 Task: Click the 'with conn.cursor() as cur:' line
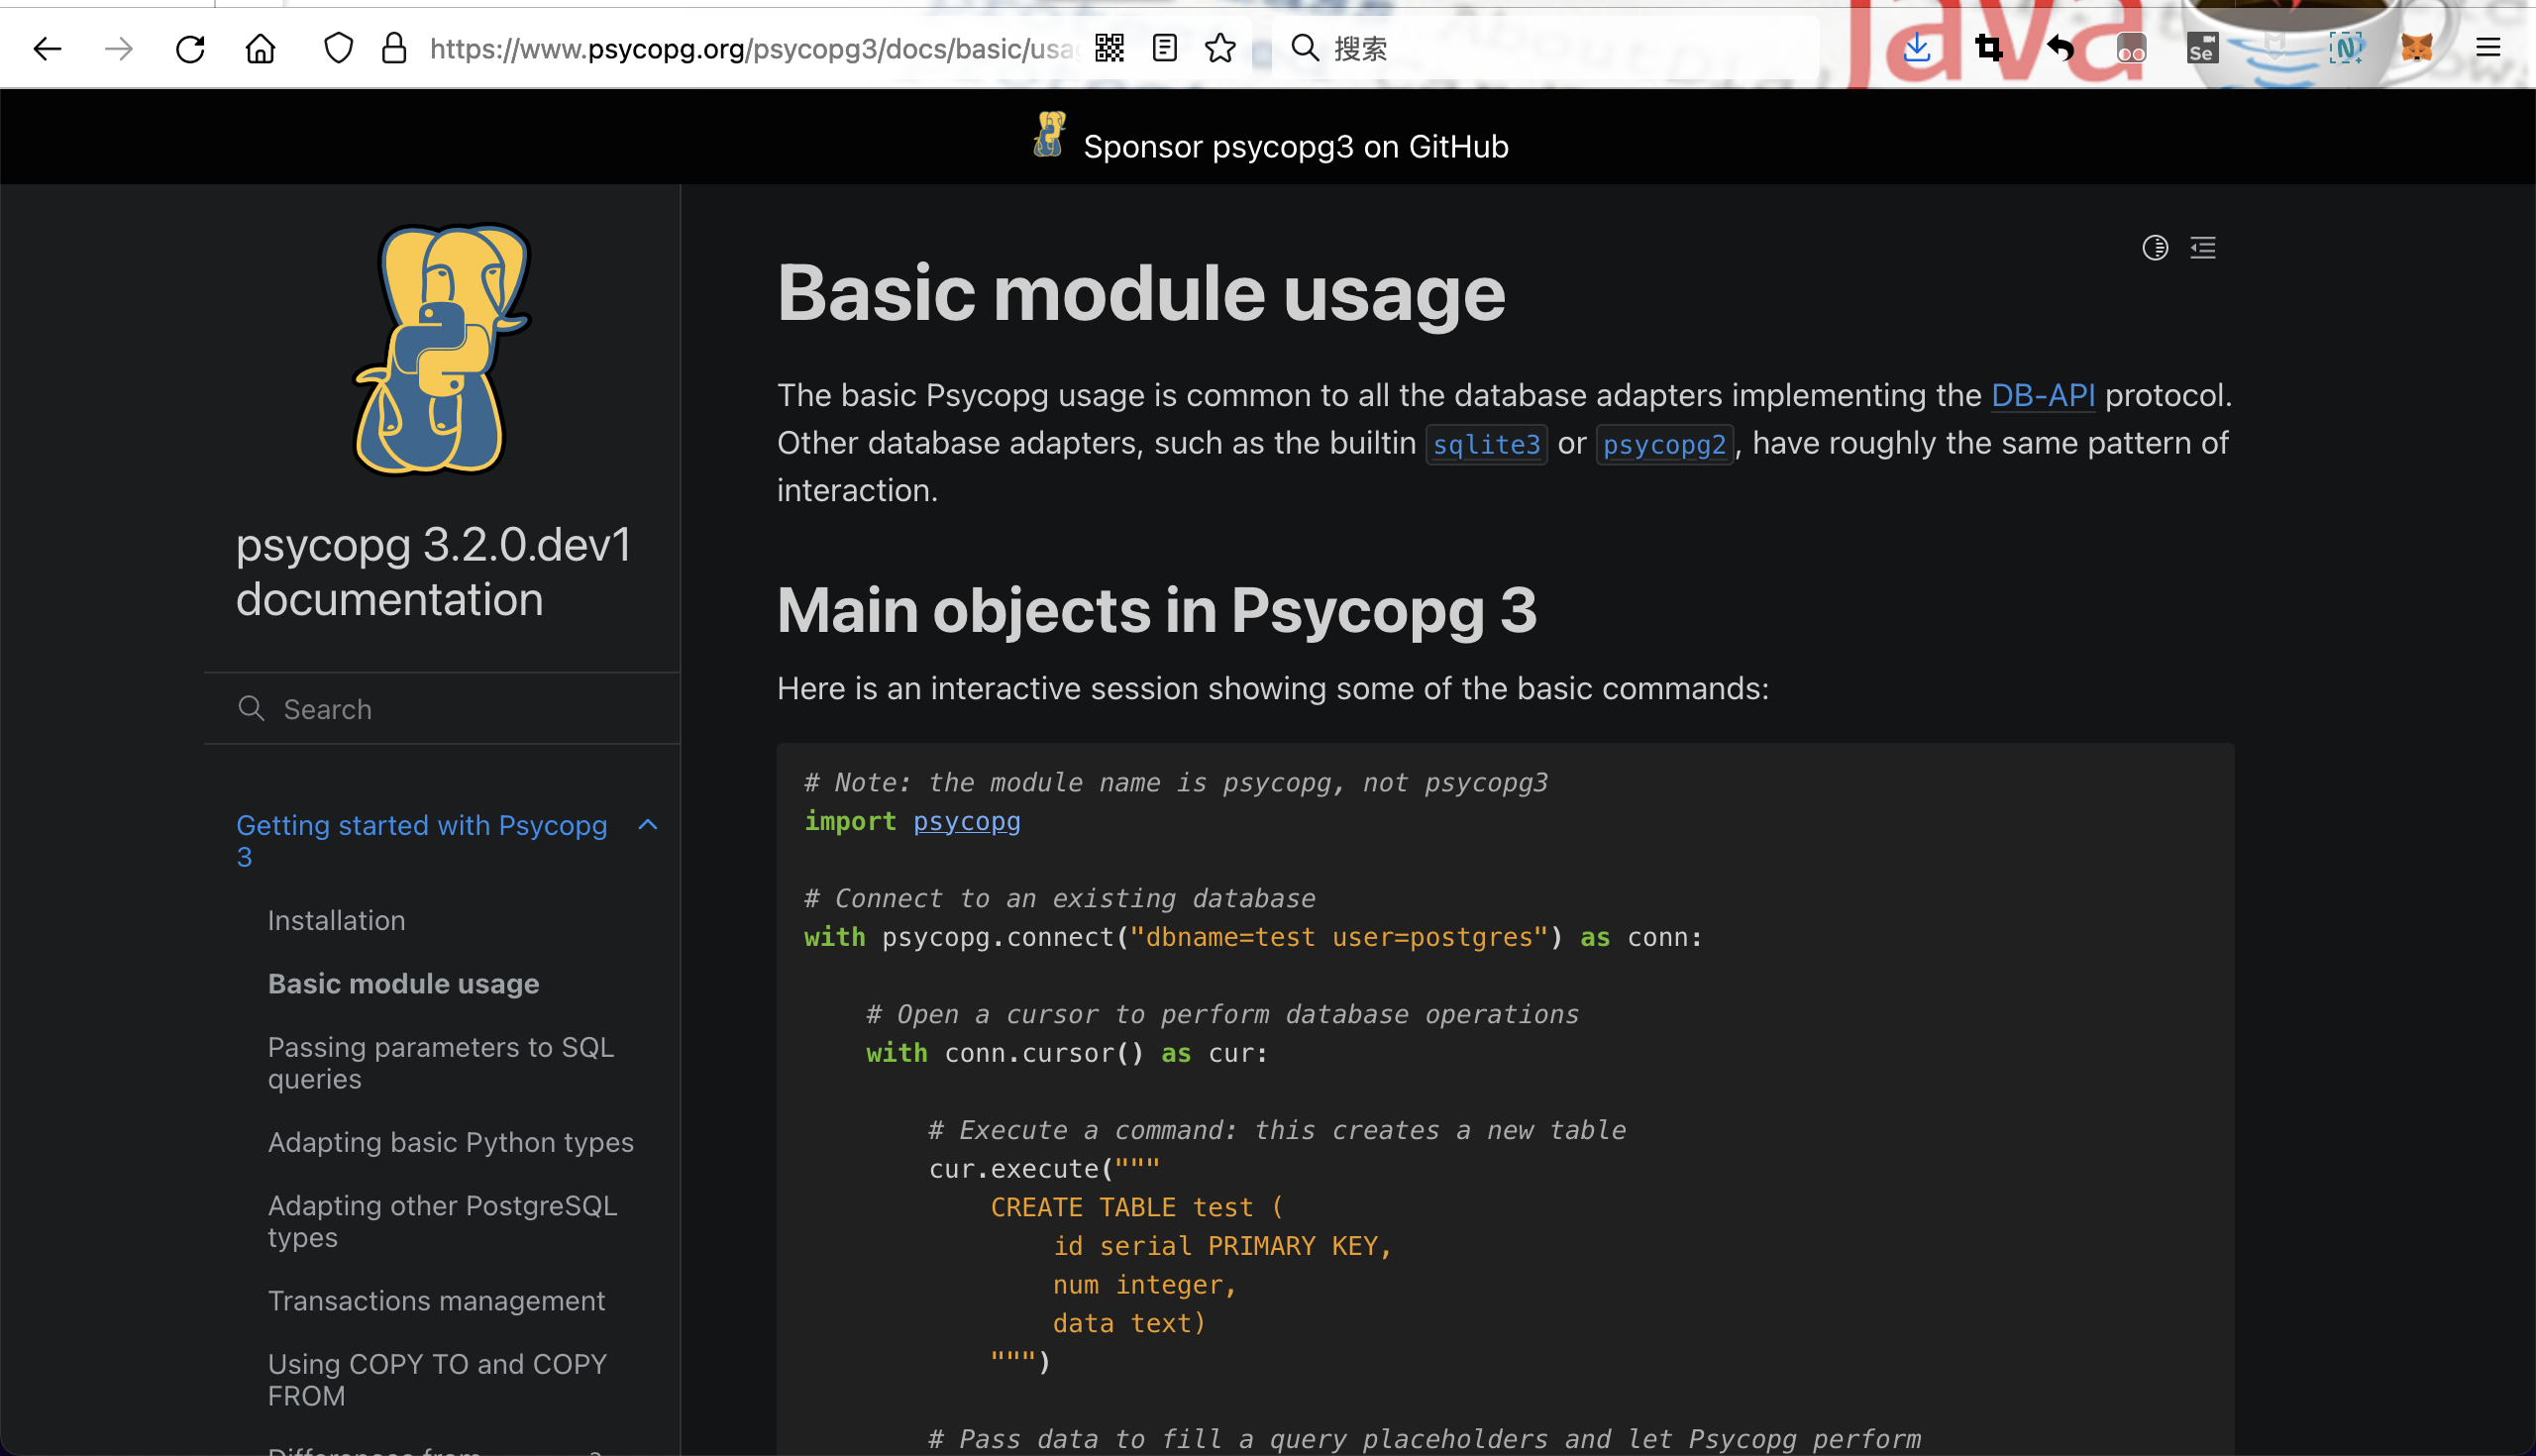(1067, 1053)
